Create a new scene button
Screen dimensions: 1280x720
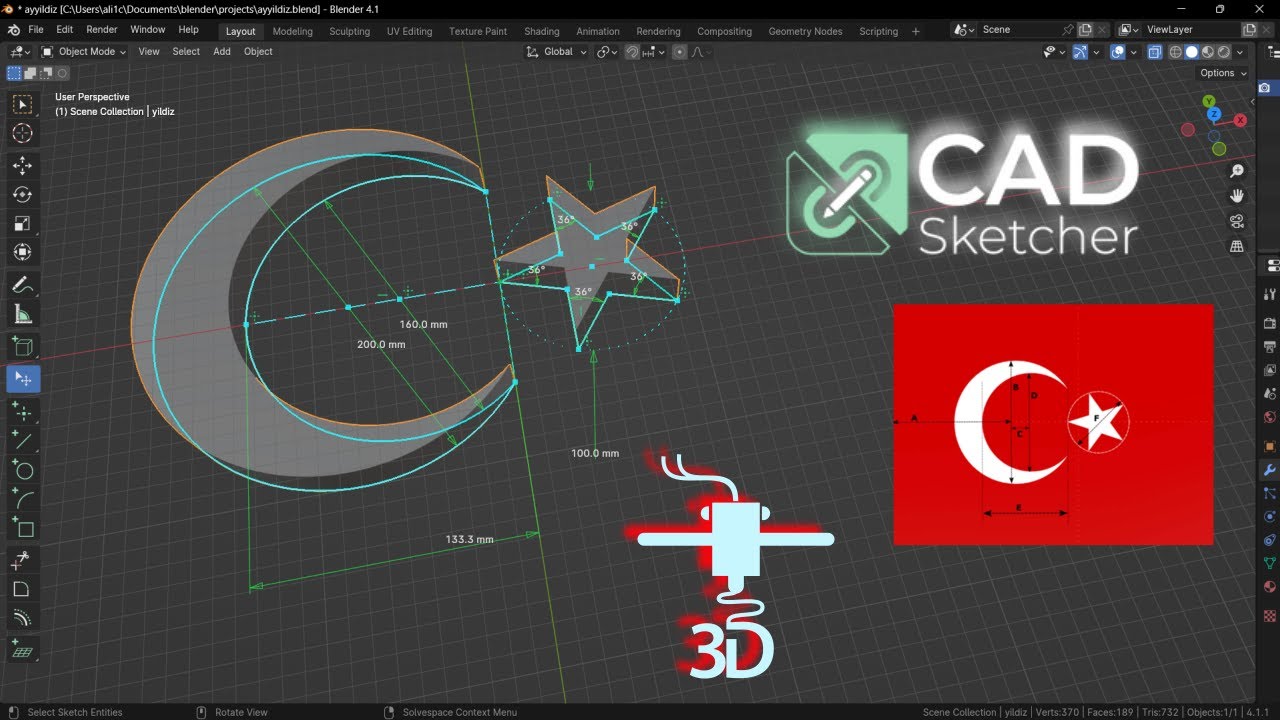pyautogui.click(x=1085, y=30)
